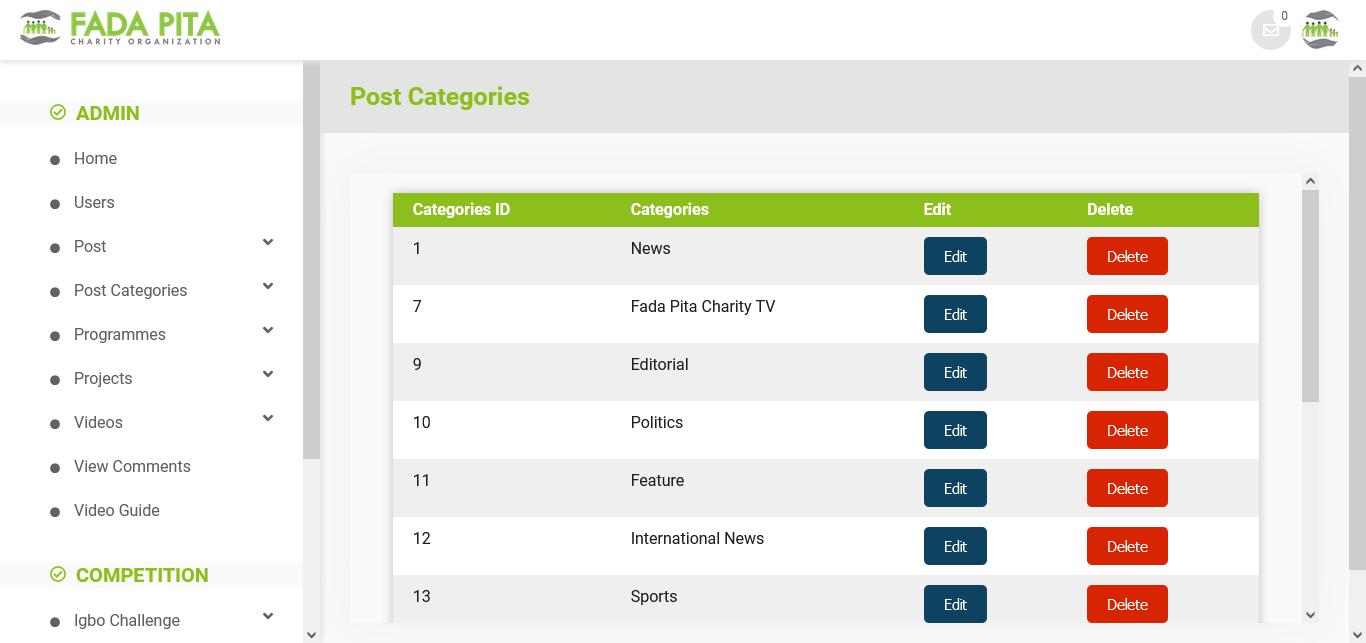Delete the International News category

[x=1127, y=546]
